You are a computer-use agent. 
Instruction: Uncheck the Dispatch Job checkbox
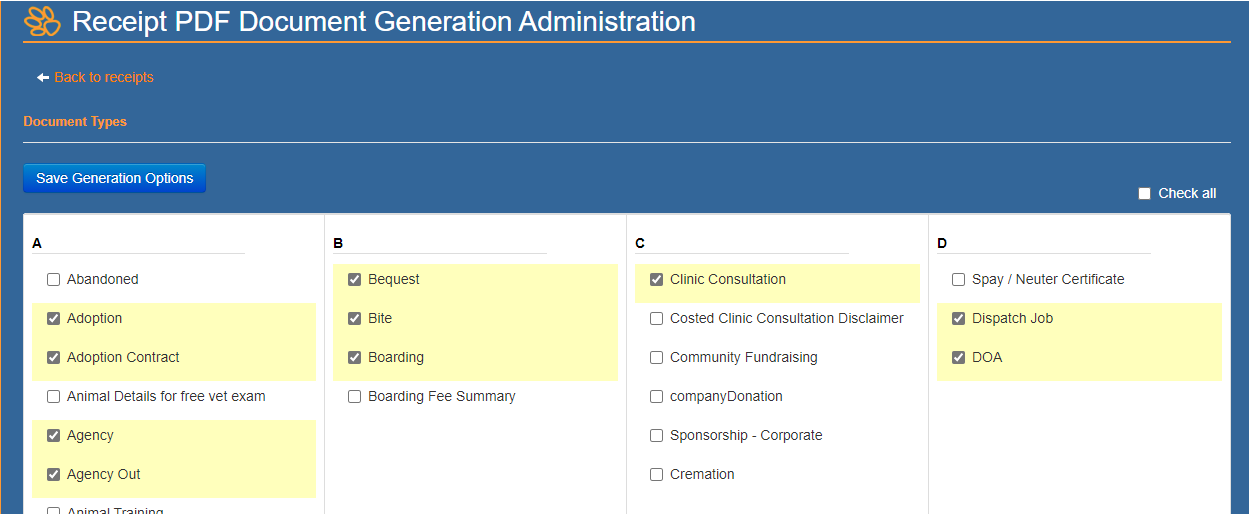[959, 319]
